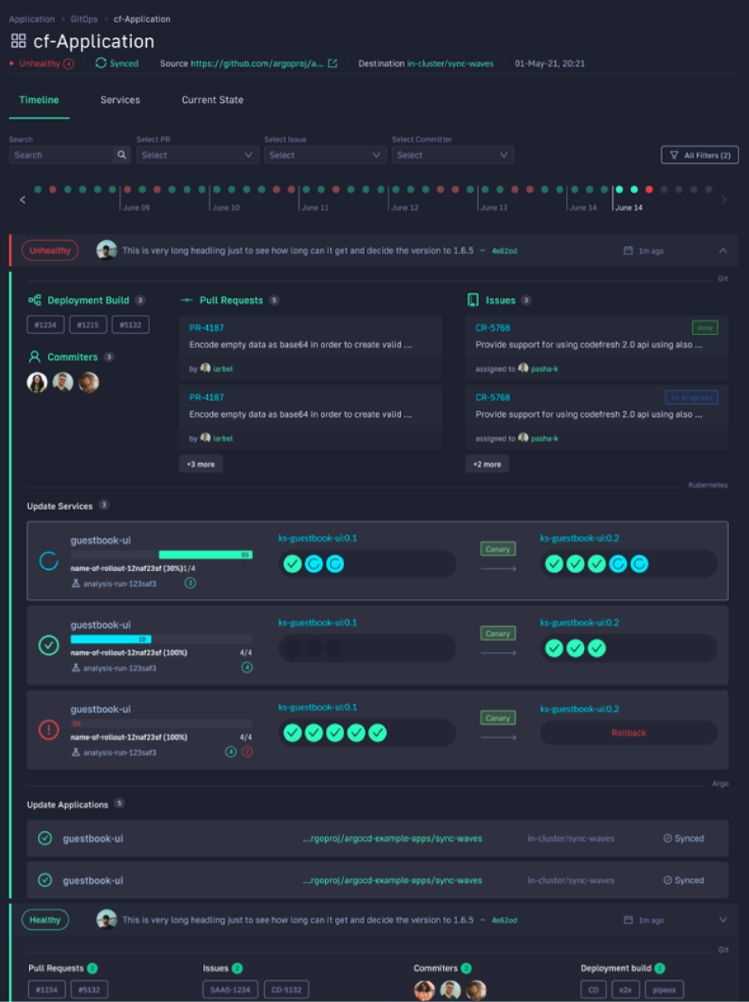Open the Select Issue dropdown
Viewport: 749px width, 1002px height.
tap(324, 155)
